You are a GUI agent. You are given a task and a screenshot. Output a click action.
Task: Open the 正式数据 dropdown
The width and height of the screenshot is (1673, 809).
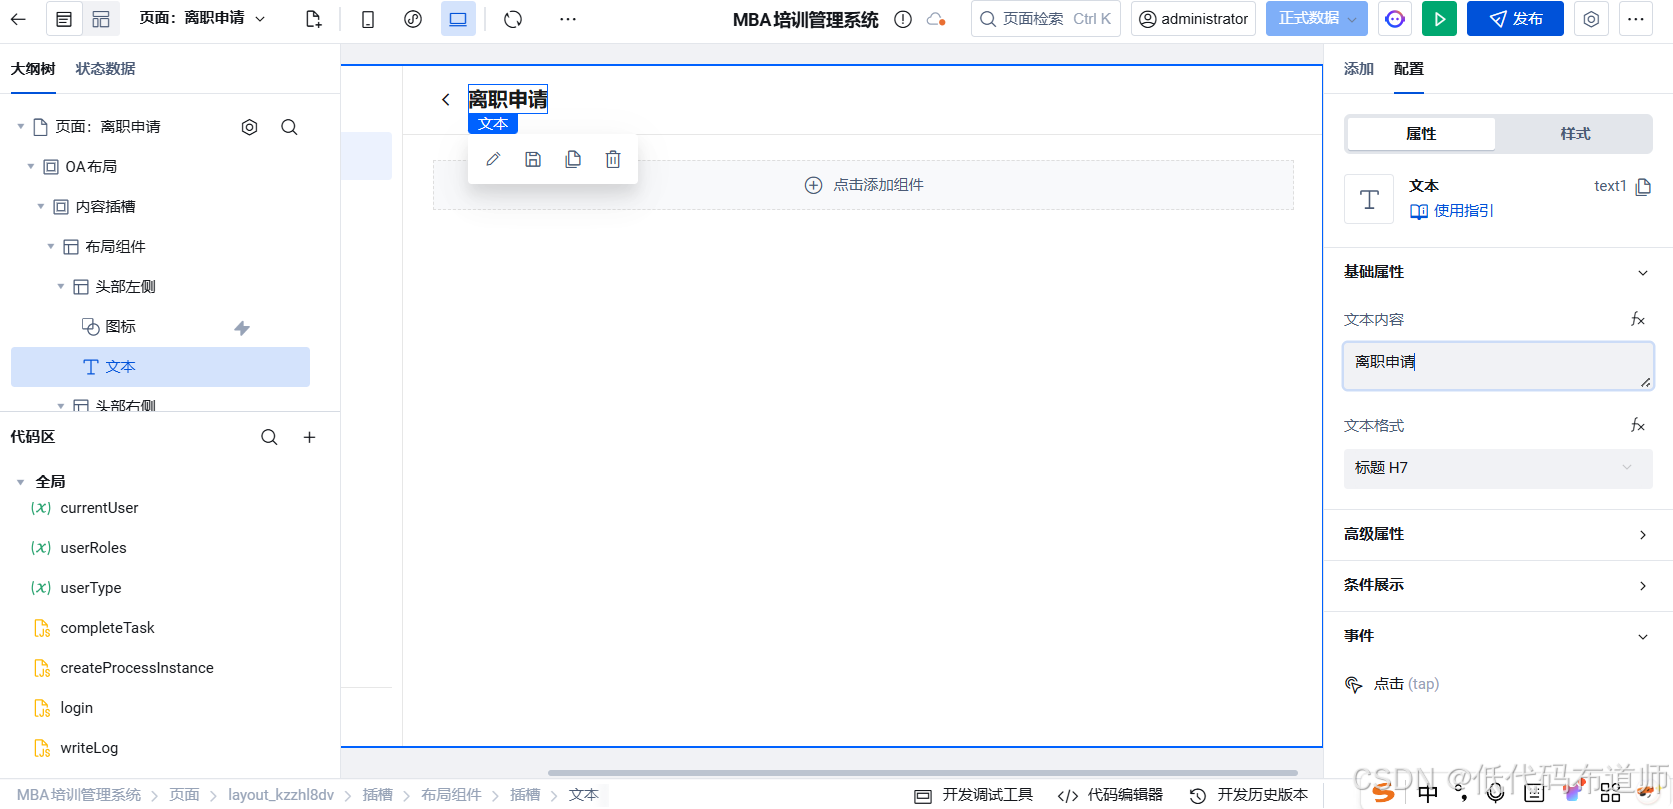[1316, 19]
